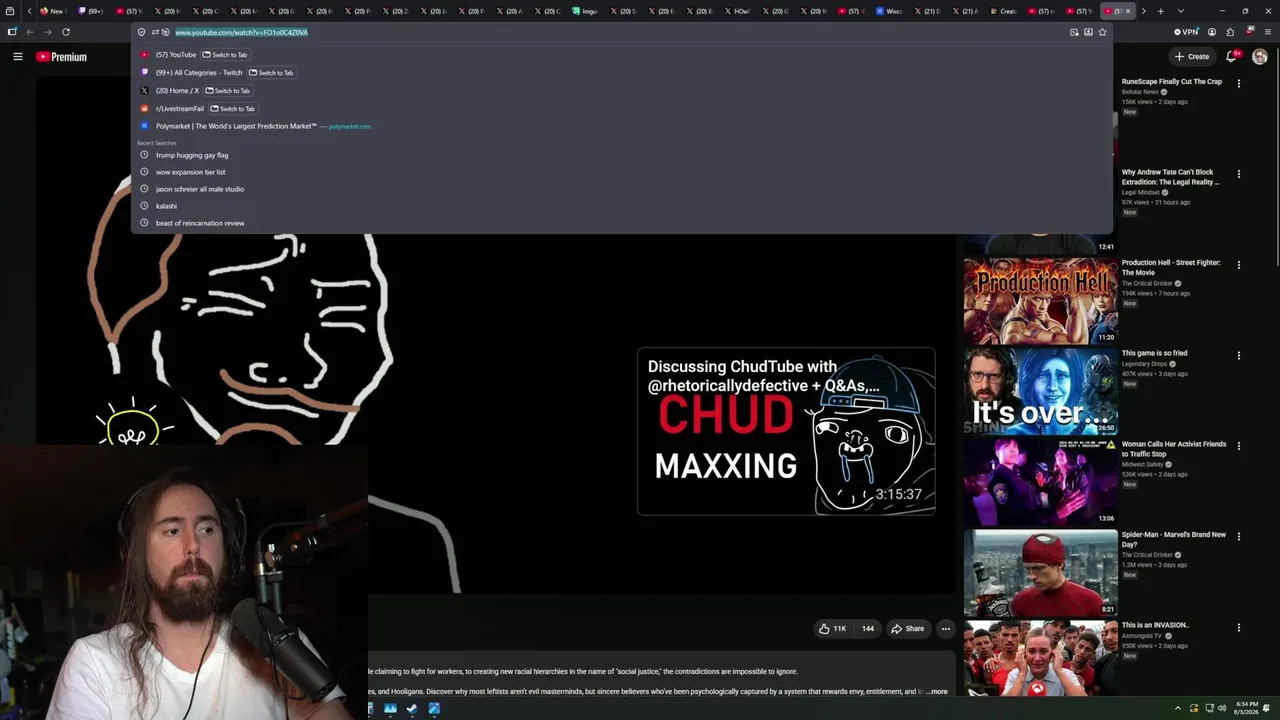The height and width of the screenshot is (720, 1280).
Task: Click Switch to Tab for YouTube suggestion
Action: [225, 55]
